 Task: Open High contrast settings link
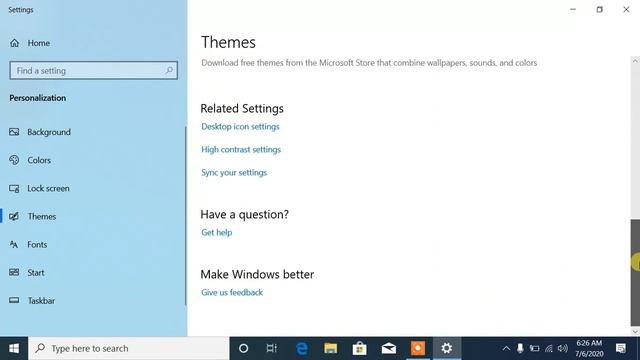tap(241, 149)
